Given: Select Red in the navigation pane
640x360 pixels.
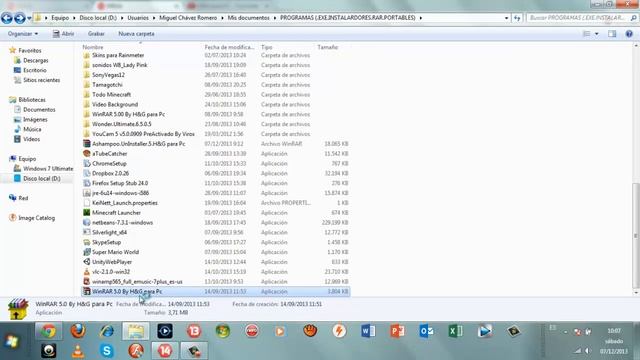Looking at the screenshot, I should tap(23, 198).
